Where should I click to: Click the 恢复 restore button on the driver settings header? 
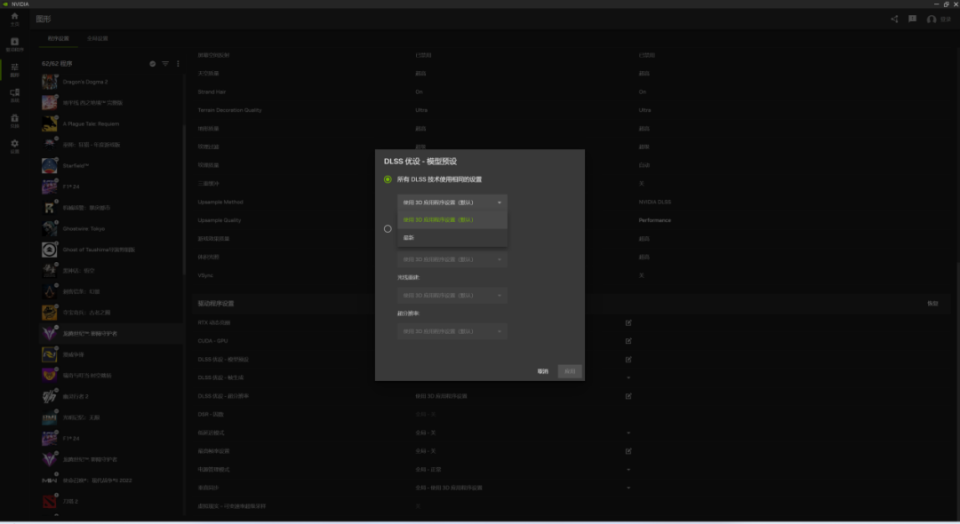click(x=932, y=304)
